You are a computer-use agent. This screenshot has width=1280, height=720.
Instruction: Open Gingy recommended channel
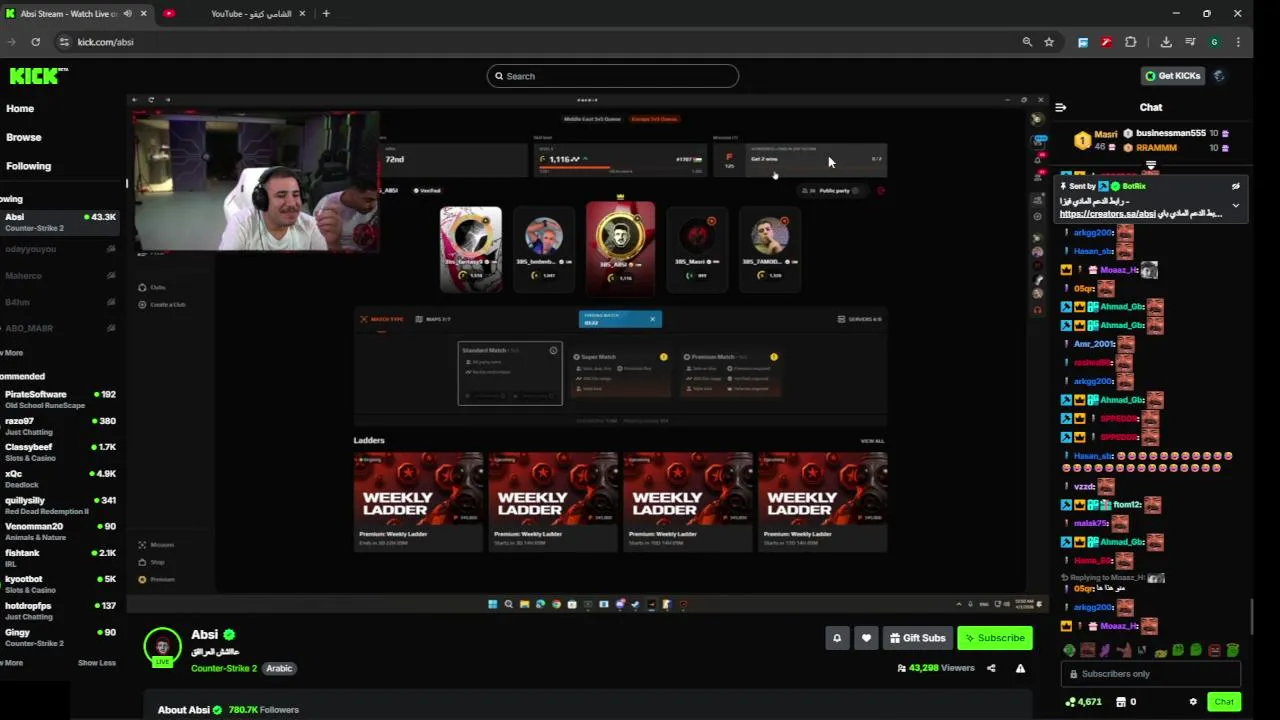coord(60,637)
